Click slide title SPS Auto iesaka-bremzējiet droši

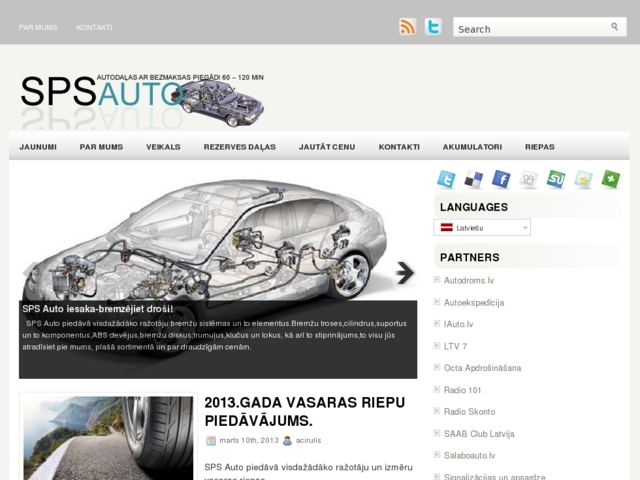(x=98, y=309)
